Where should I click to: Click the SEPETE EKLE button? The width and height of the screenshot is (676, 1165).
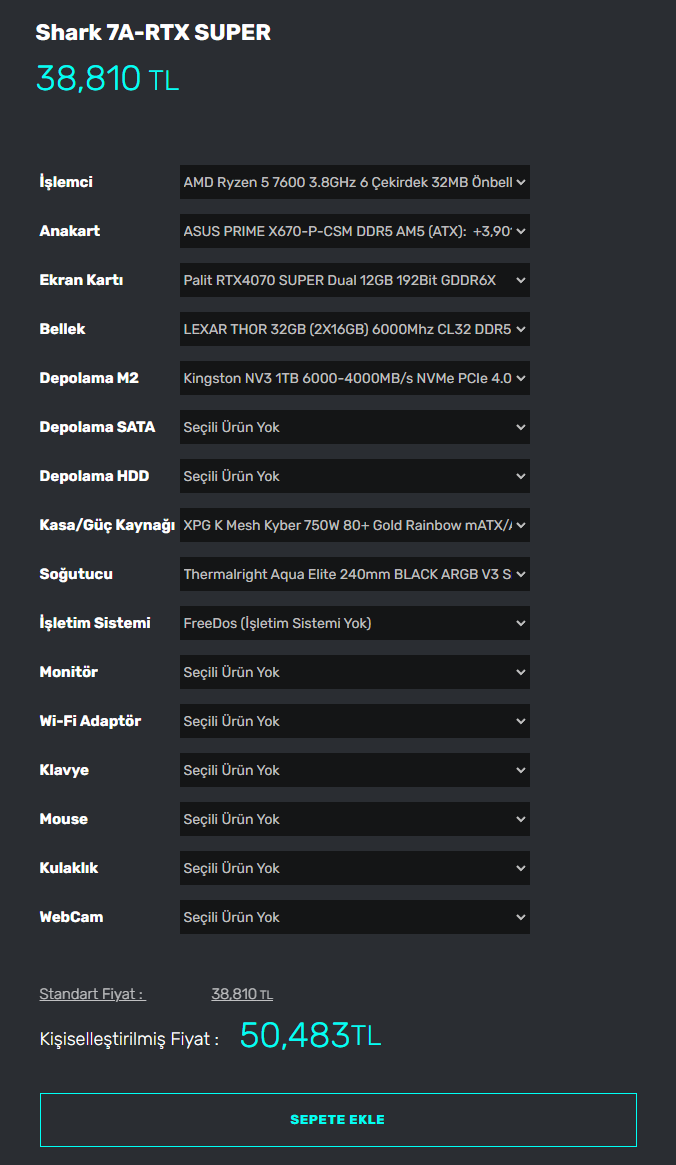tap(338, 1119)
